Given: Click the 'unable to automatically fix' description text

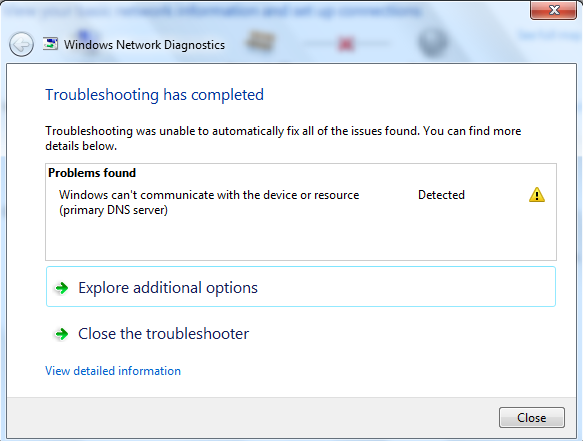Looking at the screenshot, I should (283, 138).
